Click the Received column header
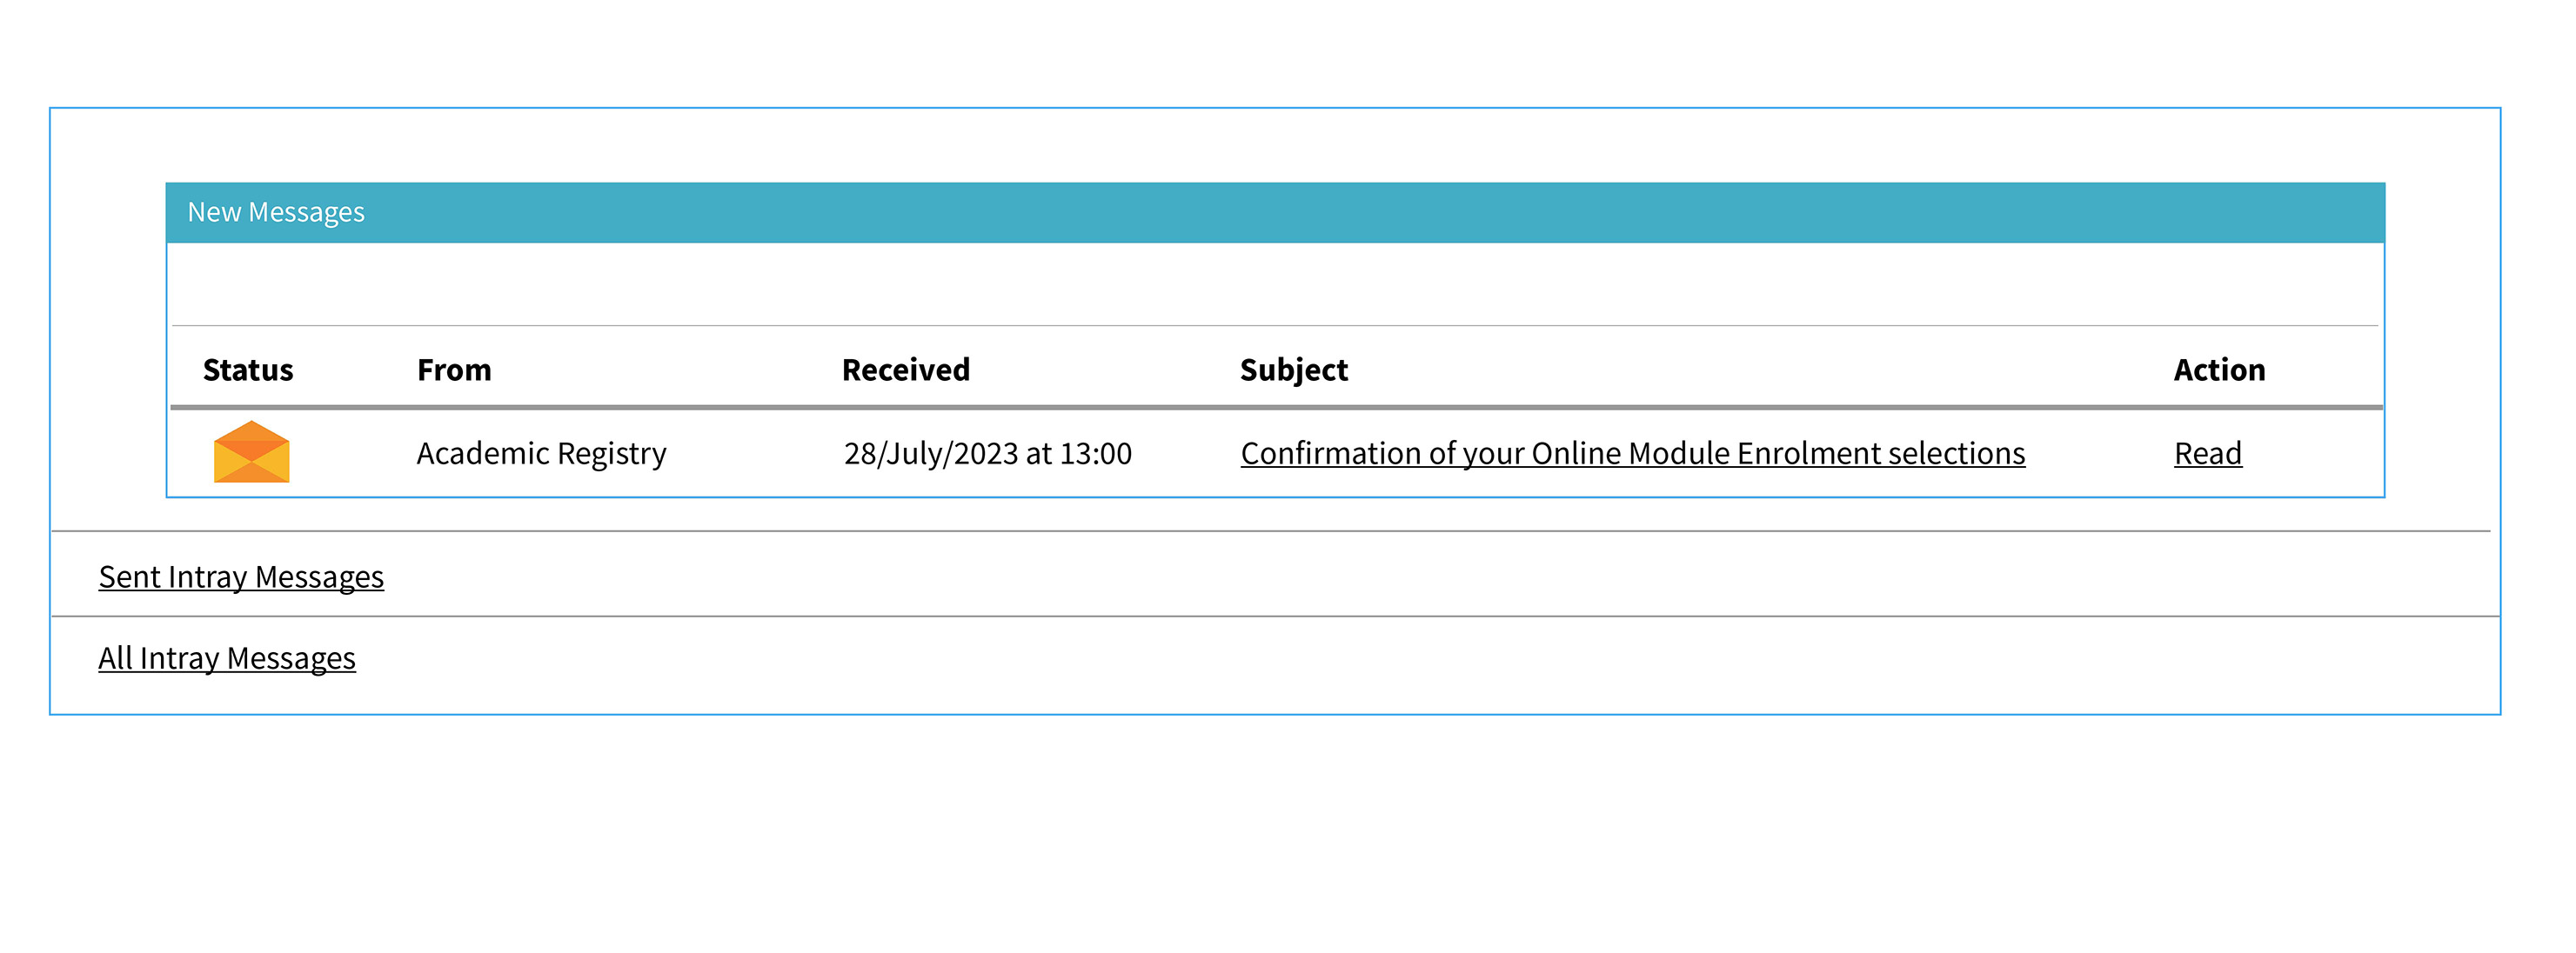Viewport: 2576px width, 953px height. pos(906,370)
